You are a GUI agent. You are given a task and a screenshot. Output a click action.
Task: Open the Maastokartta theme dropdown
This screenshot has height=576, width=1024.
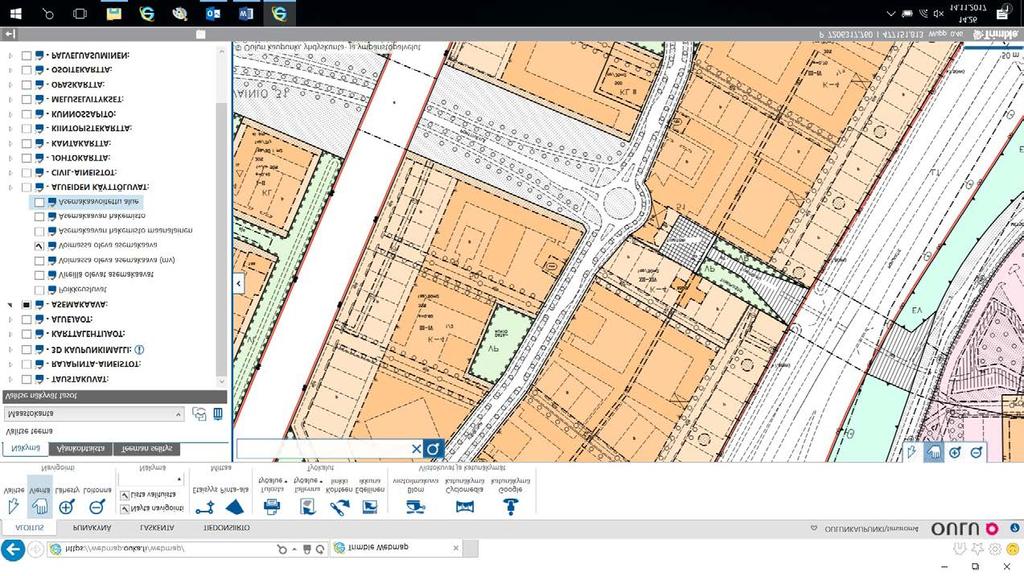[x=95, y=414]
